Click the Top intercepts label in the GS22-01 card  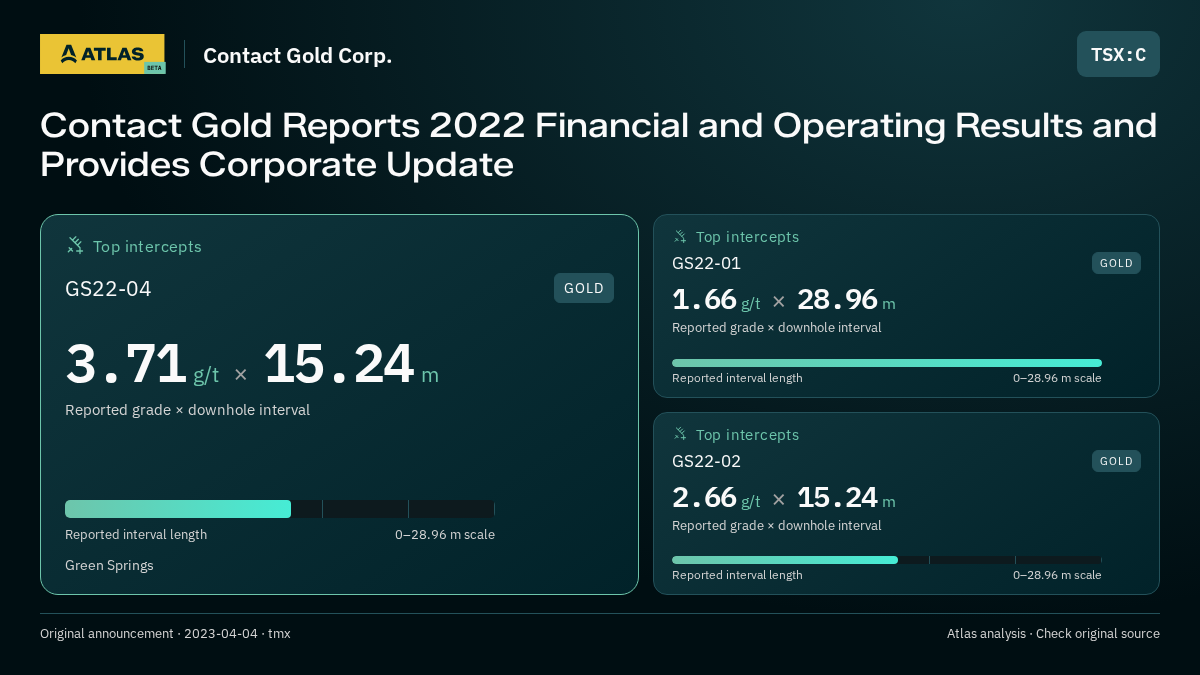coord(747,237)
